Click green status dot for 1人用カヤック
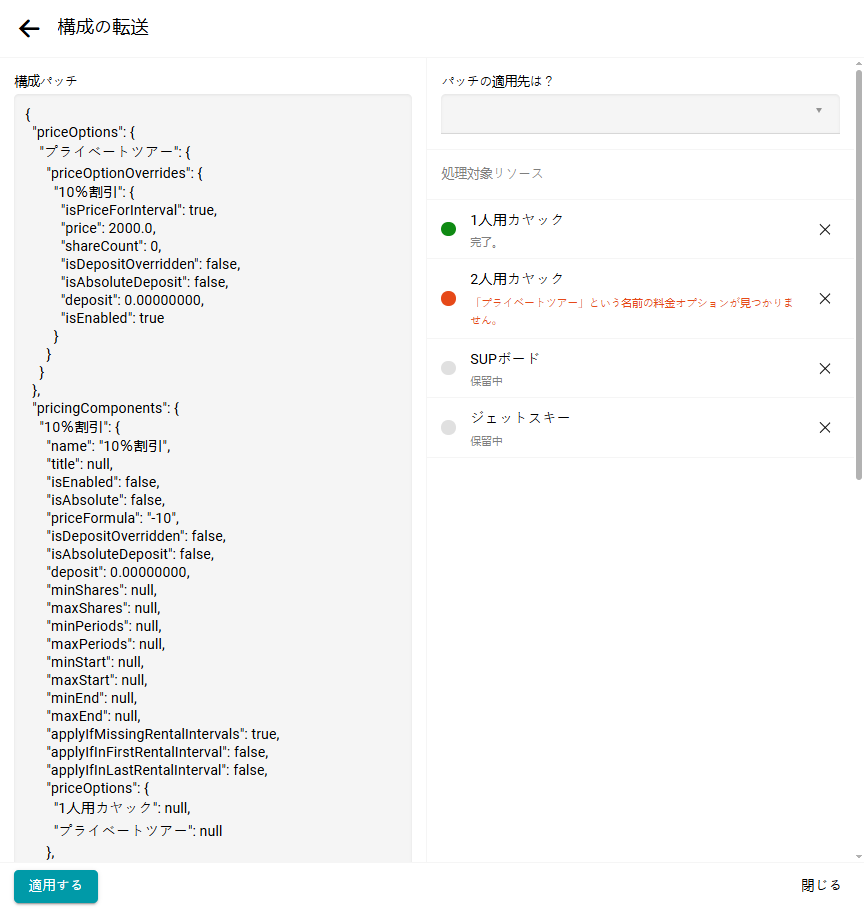Viewport: 864px width, 910px height. click(x=448, y=229)
